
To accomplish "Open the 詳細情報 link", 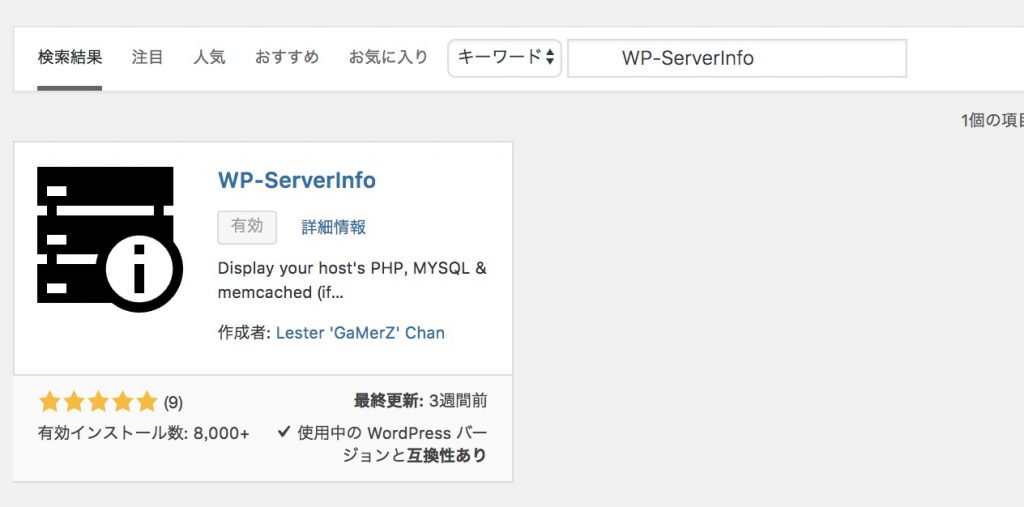I will pyautogui.click(x=334, y=227).
